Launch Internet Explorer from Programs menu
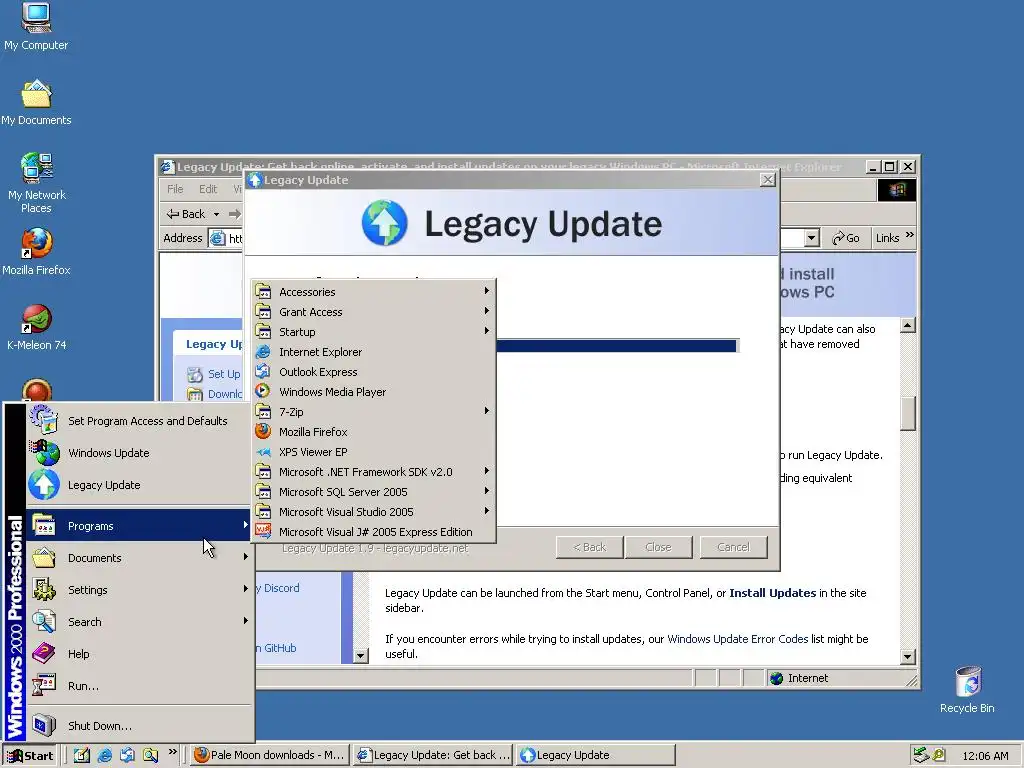The height and width of the screenshot is (768, 1024). point(374,352)
